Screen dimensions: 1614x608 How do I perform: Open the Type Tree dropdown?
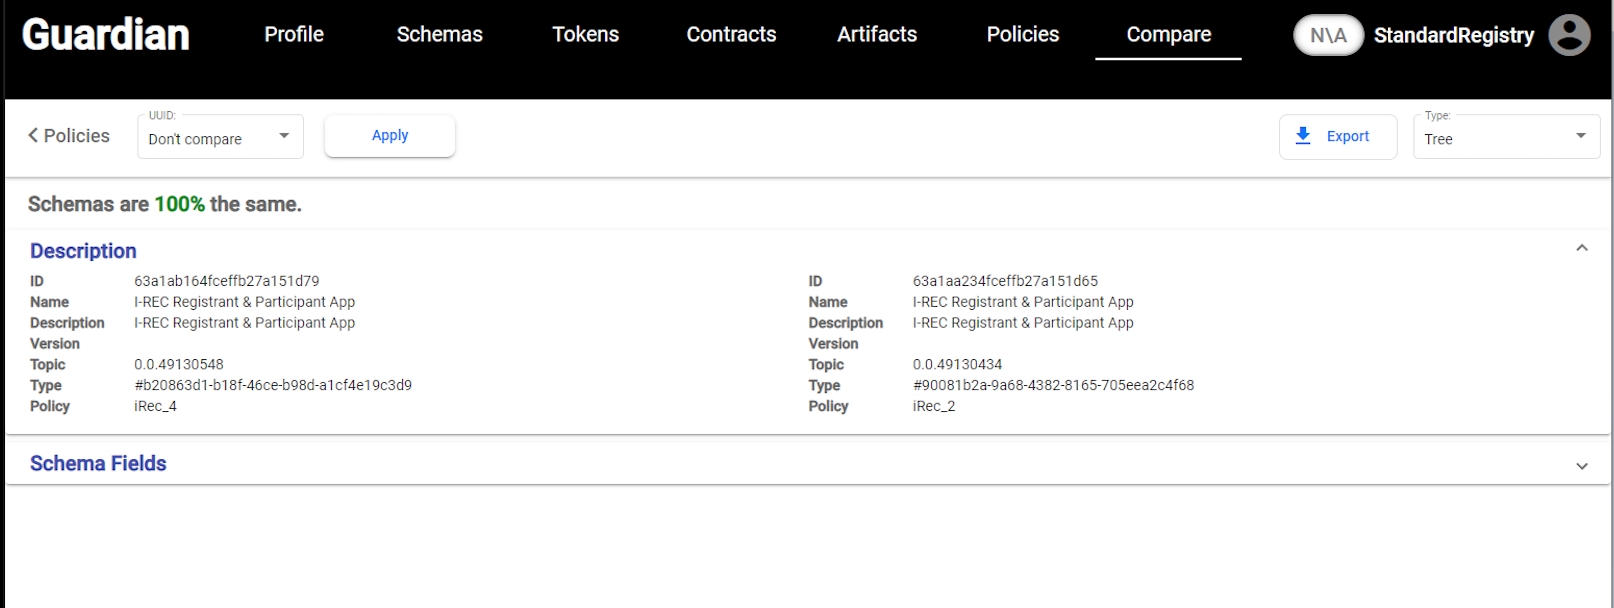pos(1505,137)
